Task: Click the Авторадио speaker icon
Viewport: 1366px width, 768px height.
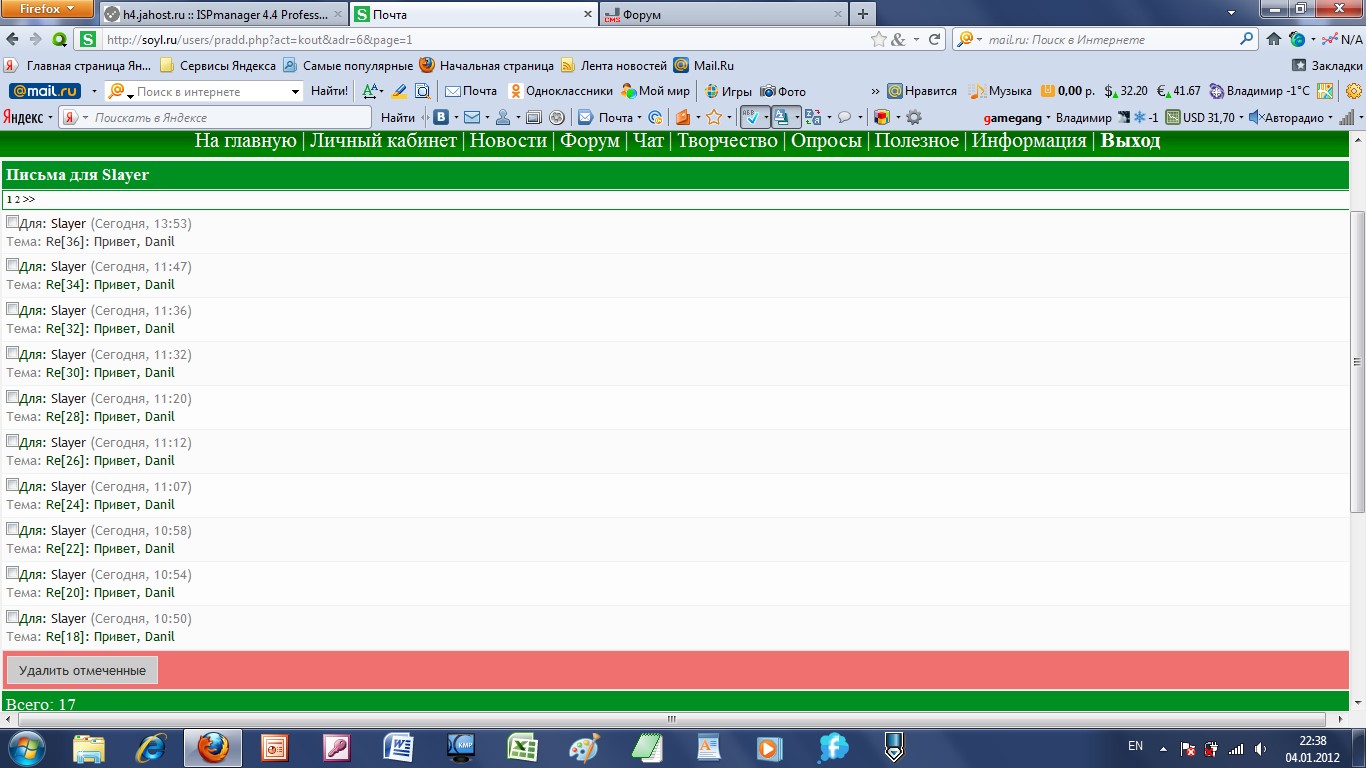Action: coord(1255,117)
